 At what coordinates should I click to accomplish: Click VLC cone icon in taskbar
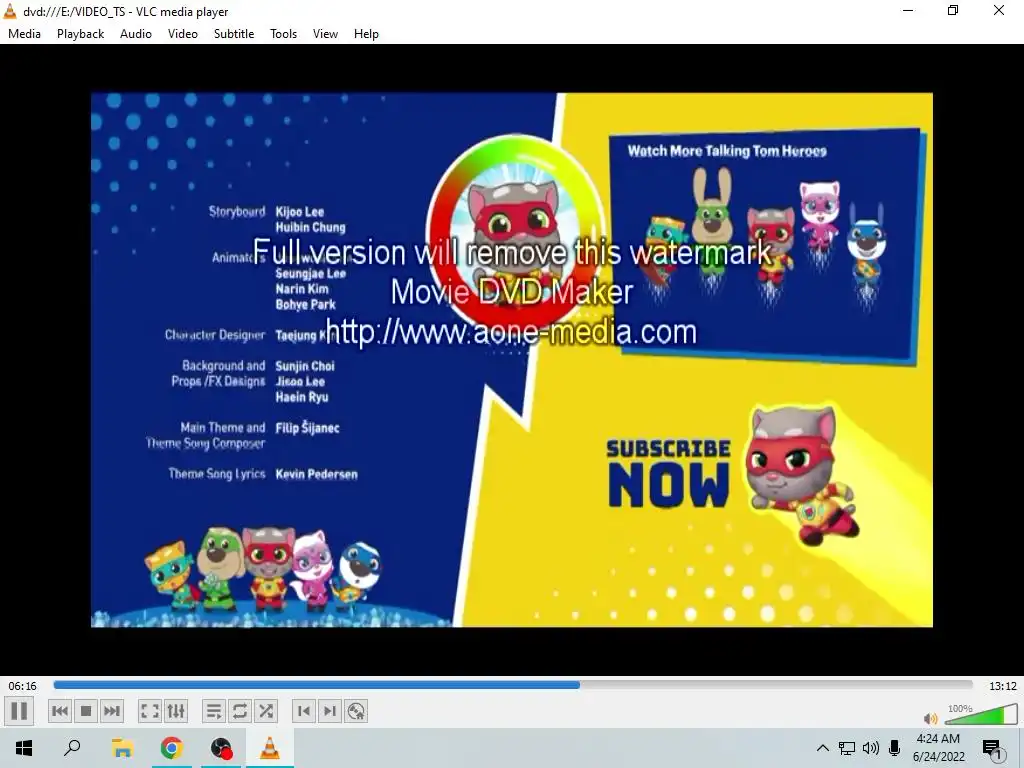click(270, 748)
